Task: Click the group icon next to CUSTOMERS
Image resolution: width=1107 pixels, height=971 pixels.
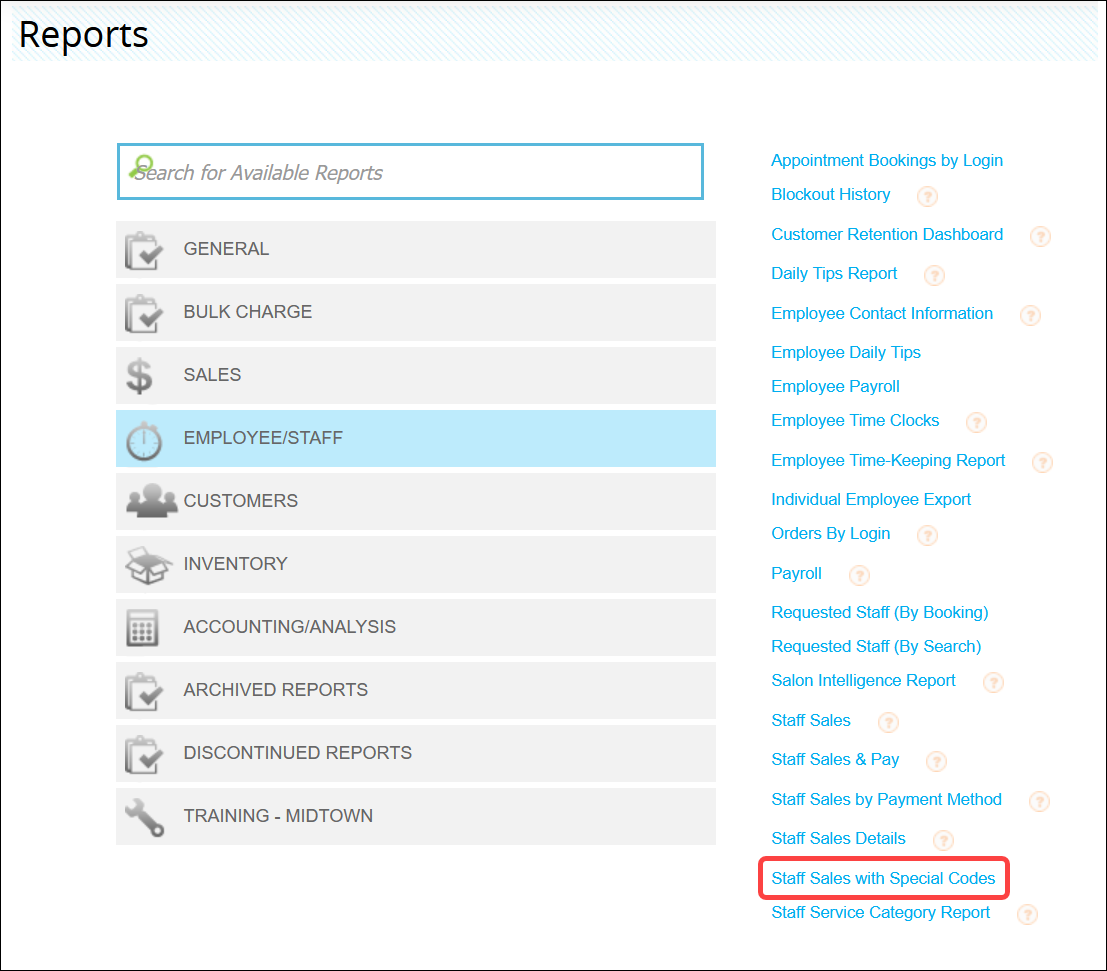Action: 148,501
